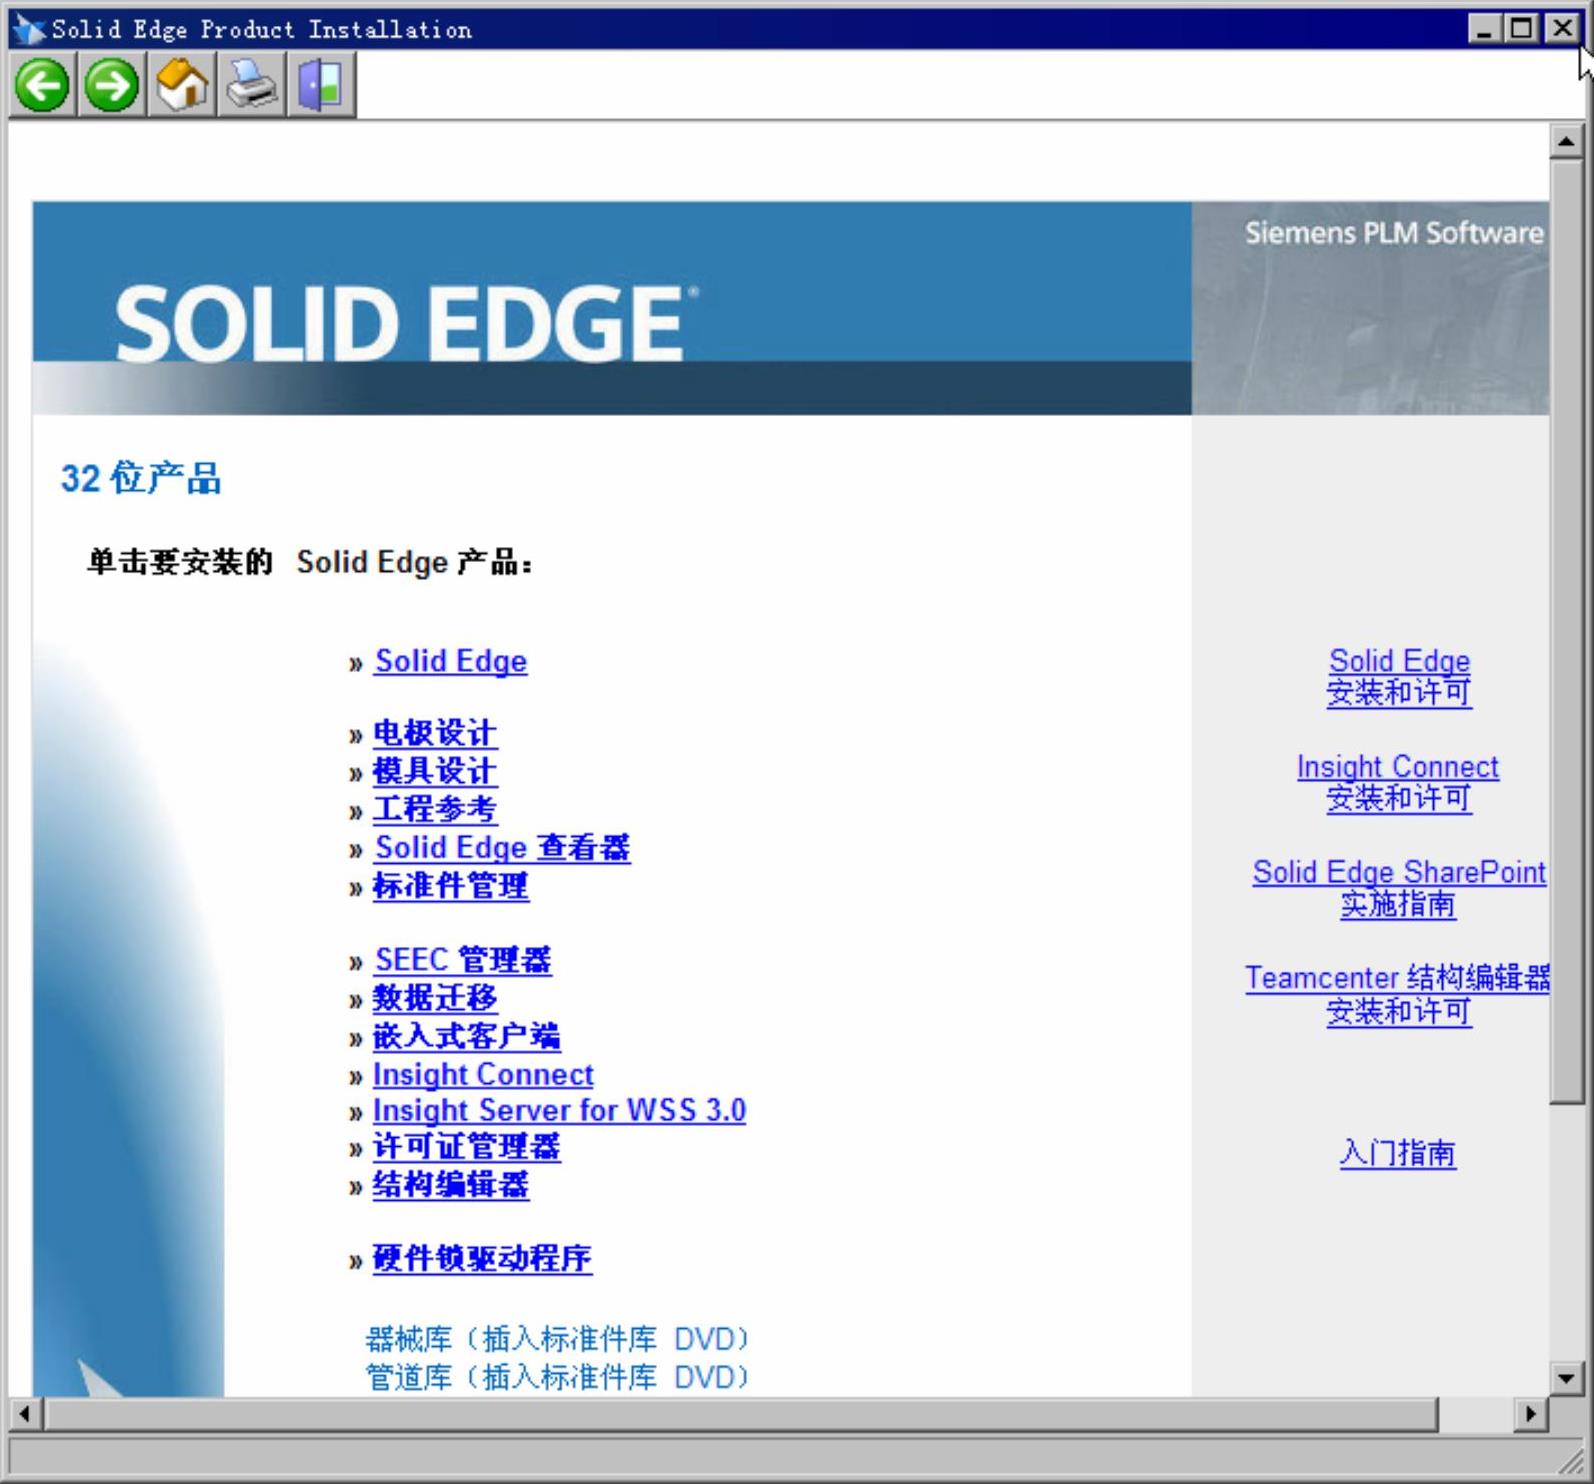Click the green Forward arrow icon
This screenshot has width=1594, height=1484.
tap(112, 85)
